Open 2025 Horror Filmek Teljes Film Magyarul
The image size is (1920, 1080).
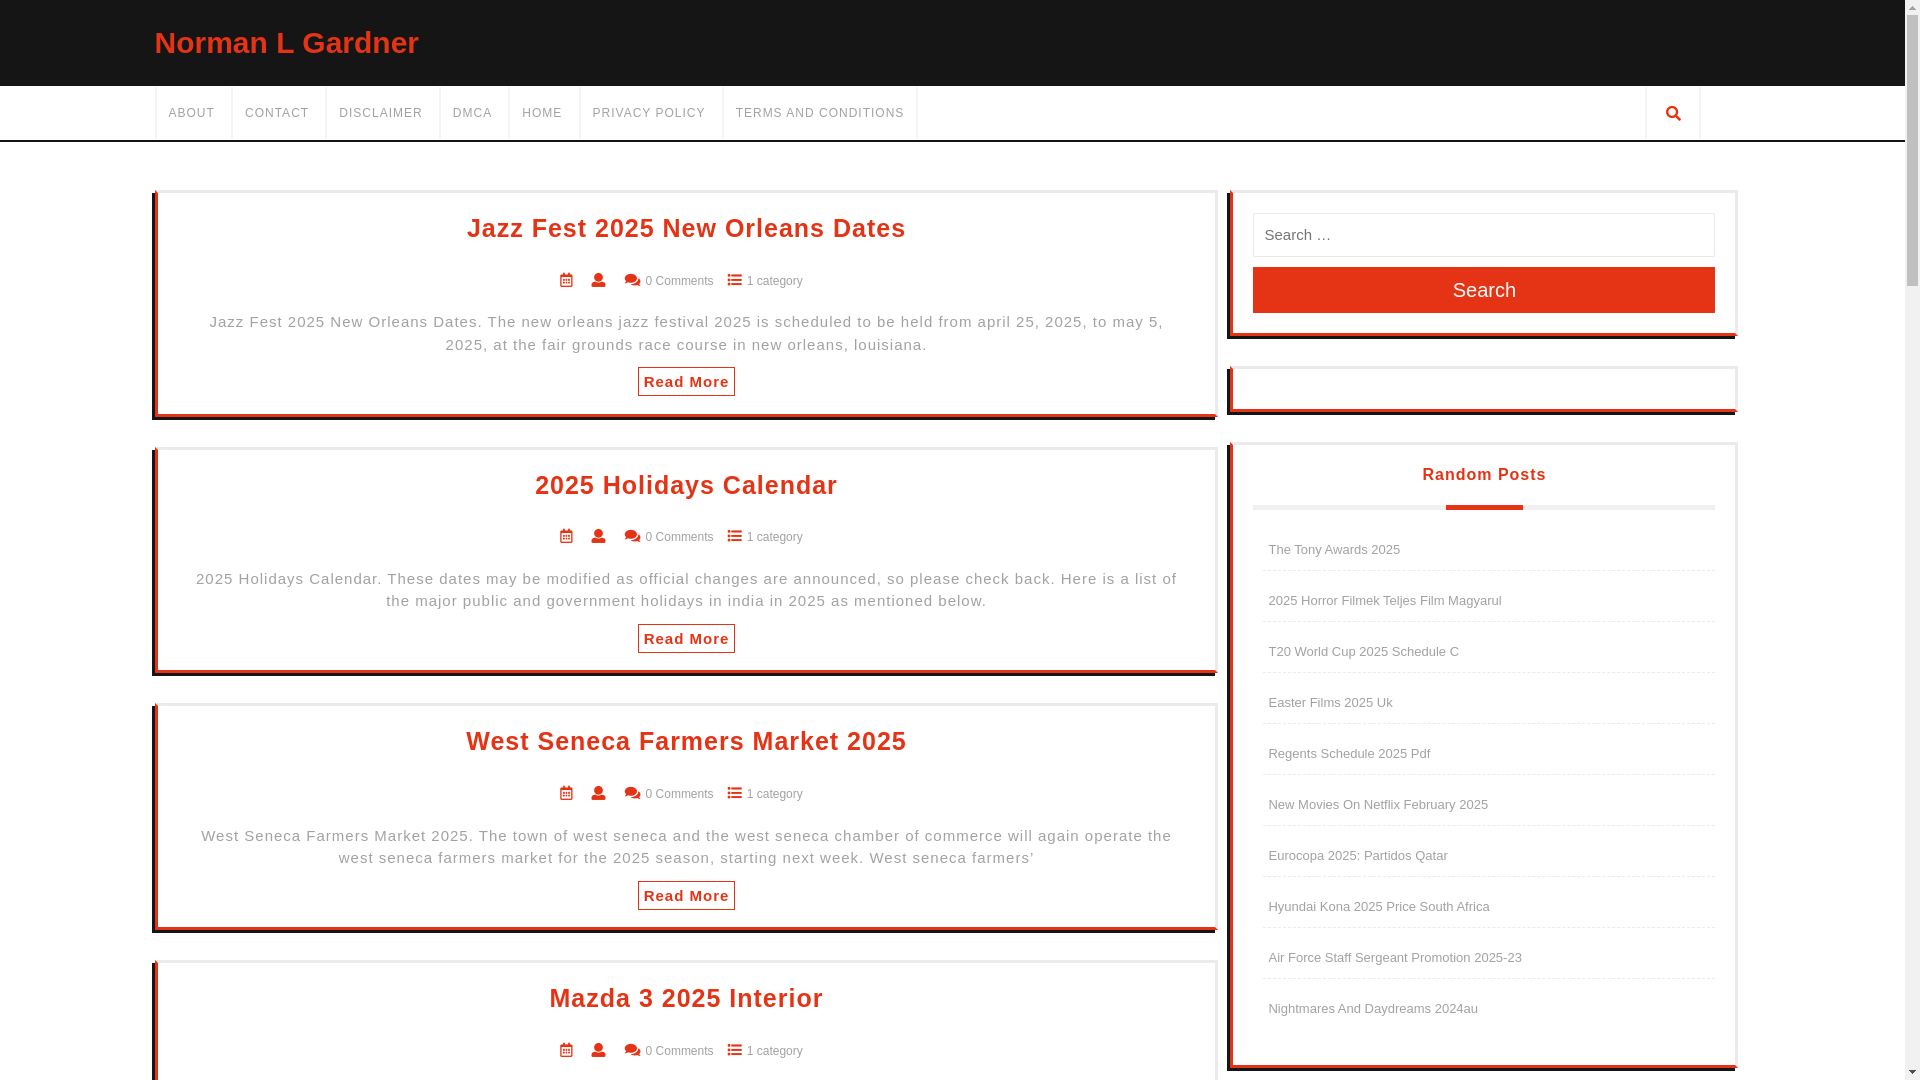point(1385,601)
